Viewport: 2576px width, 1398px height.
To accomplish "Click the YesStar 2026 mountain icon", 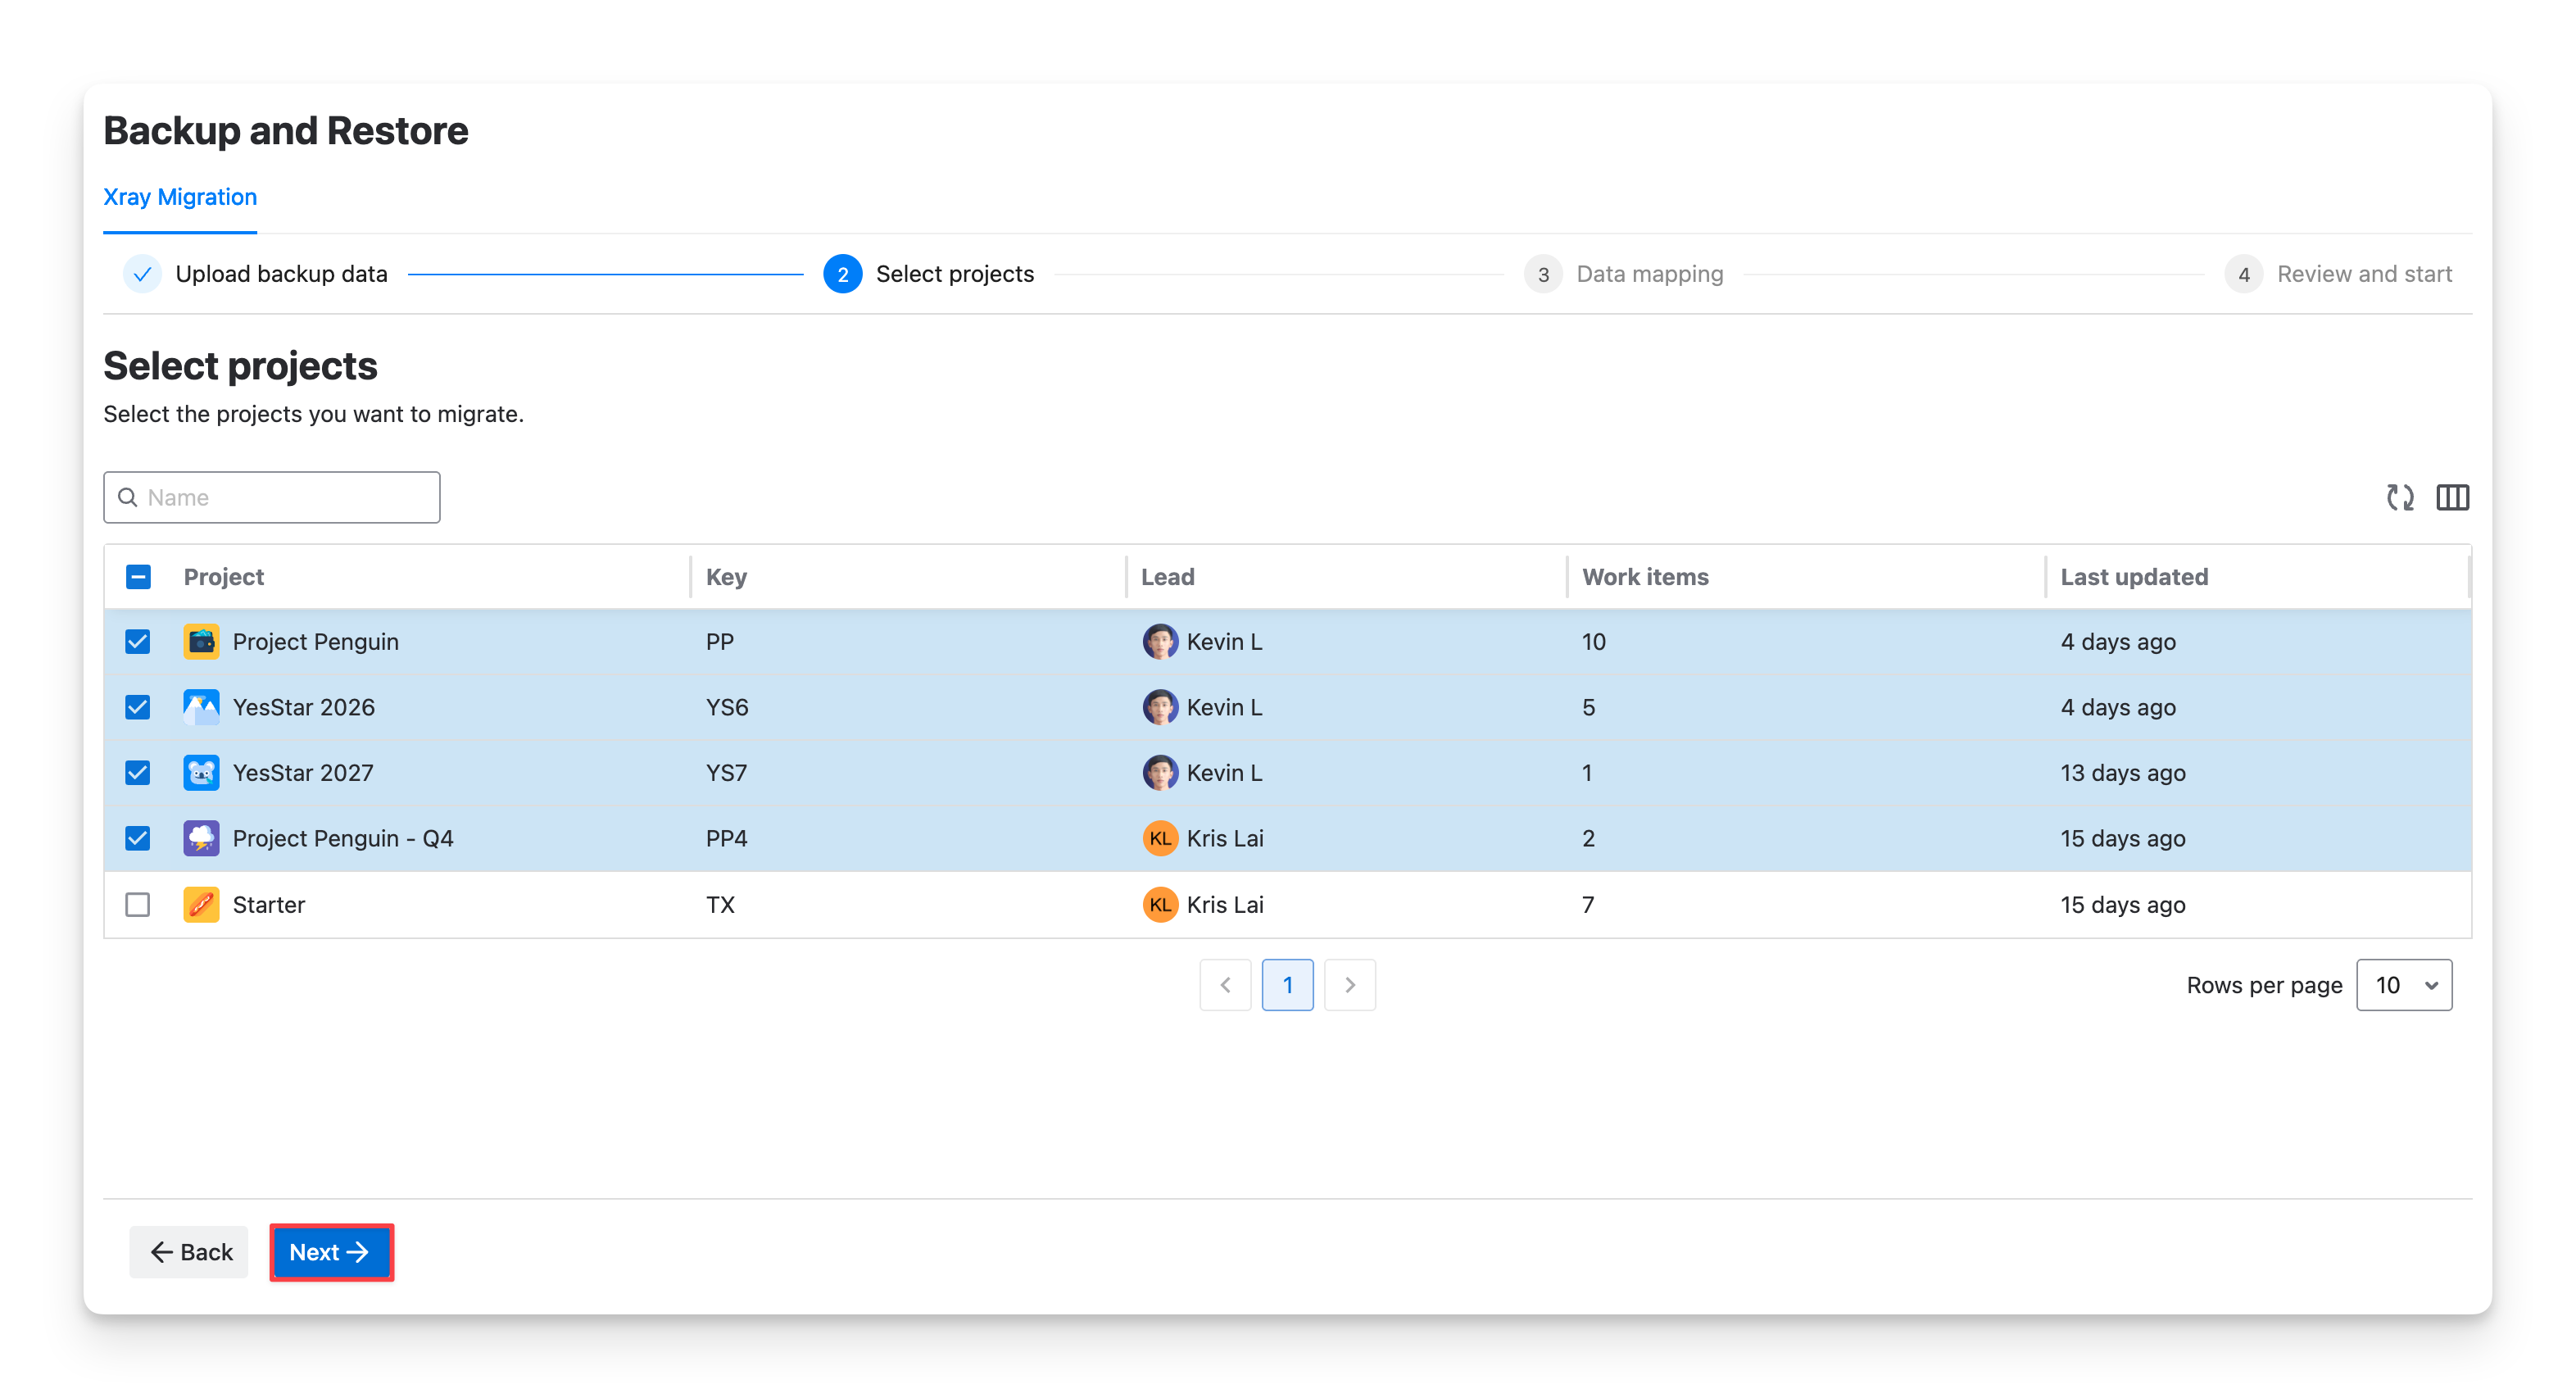I will [201, 707].
